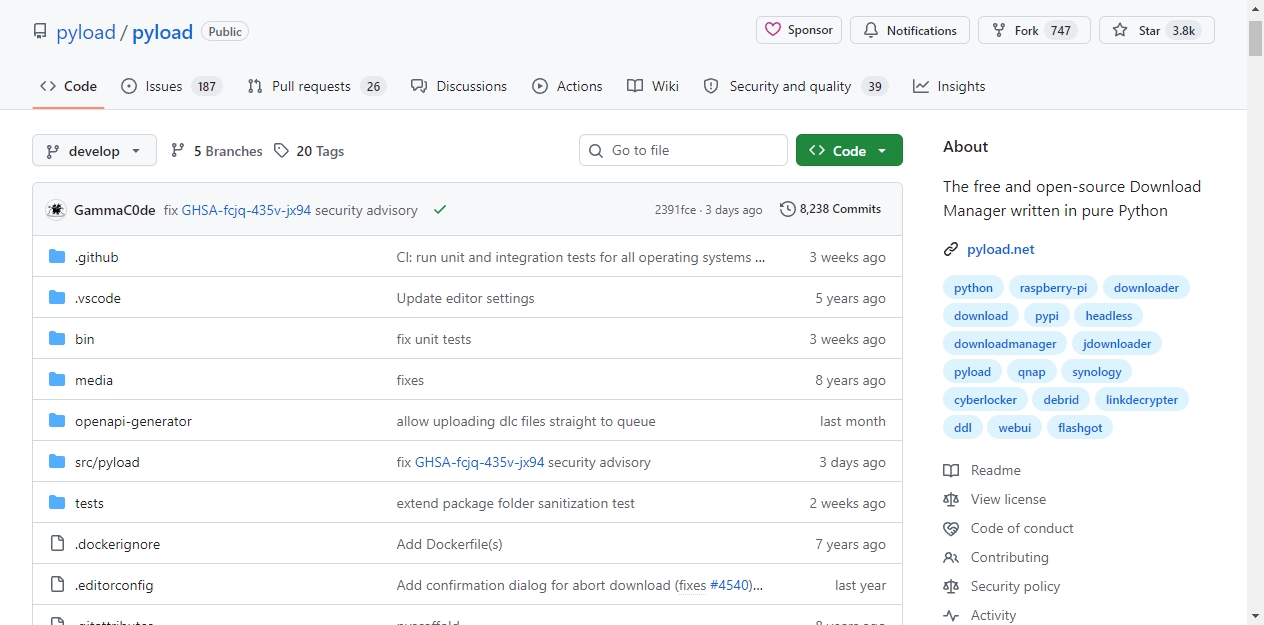The width and height of the screenshot is (1264, 625).
Task: Click the Notifications bell button
Action: 910,30
